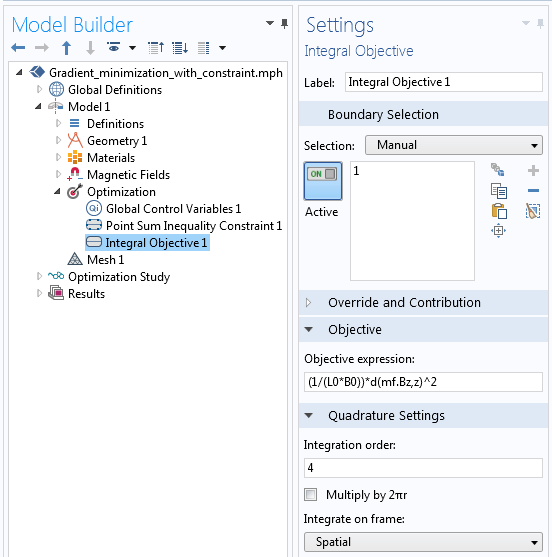Toggle the Active selection ON switch
The image size is (552, 557).
(323, 181)
